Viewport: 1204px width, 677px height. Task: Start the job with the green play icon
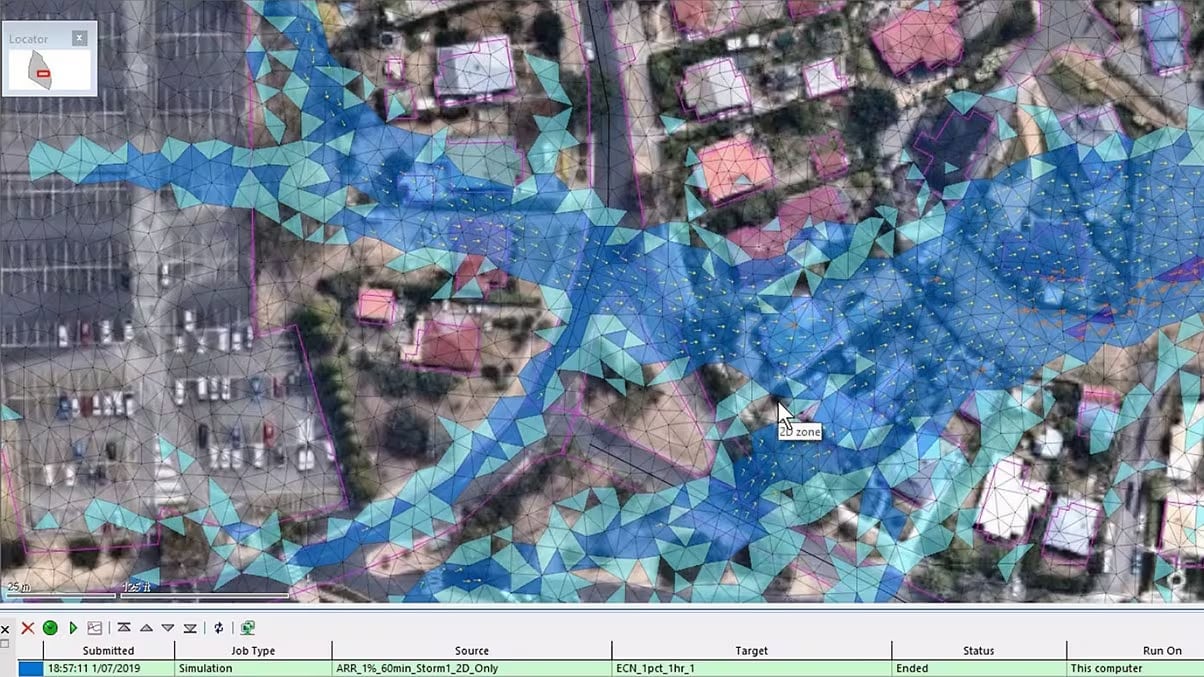tap(73, 628)
